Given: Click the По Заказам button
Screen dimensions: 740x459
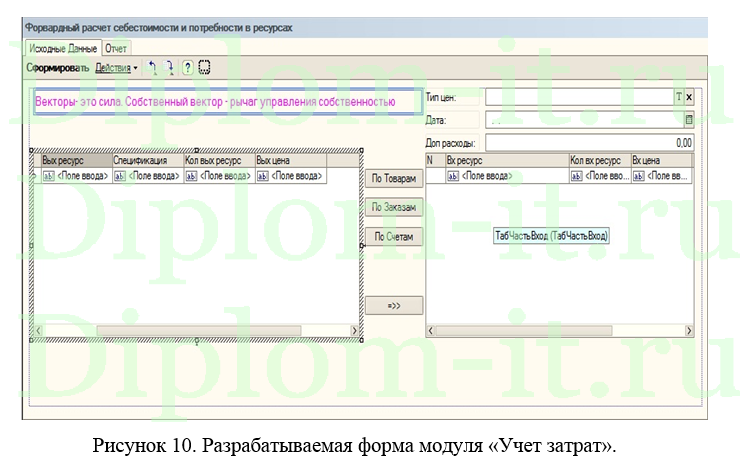Looking at the screenshot, I should [x=393, y=207].
